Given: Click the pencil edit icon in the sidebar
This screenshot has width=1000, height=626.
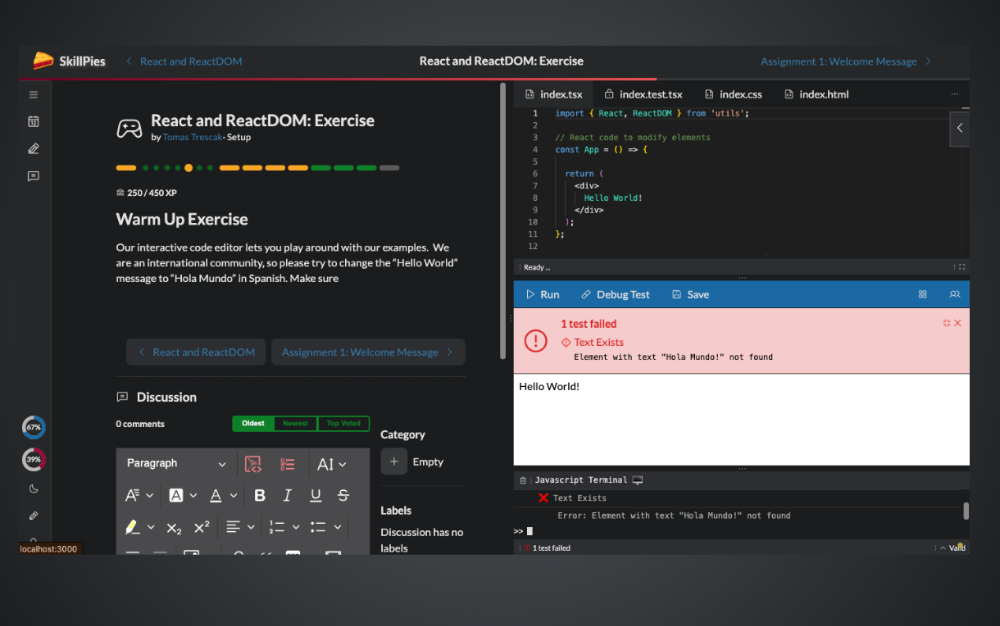Looking at the screenshot, I should tap(33, 148).
